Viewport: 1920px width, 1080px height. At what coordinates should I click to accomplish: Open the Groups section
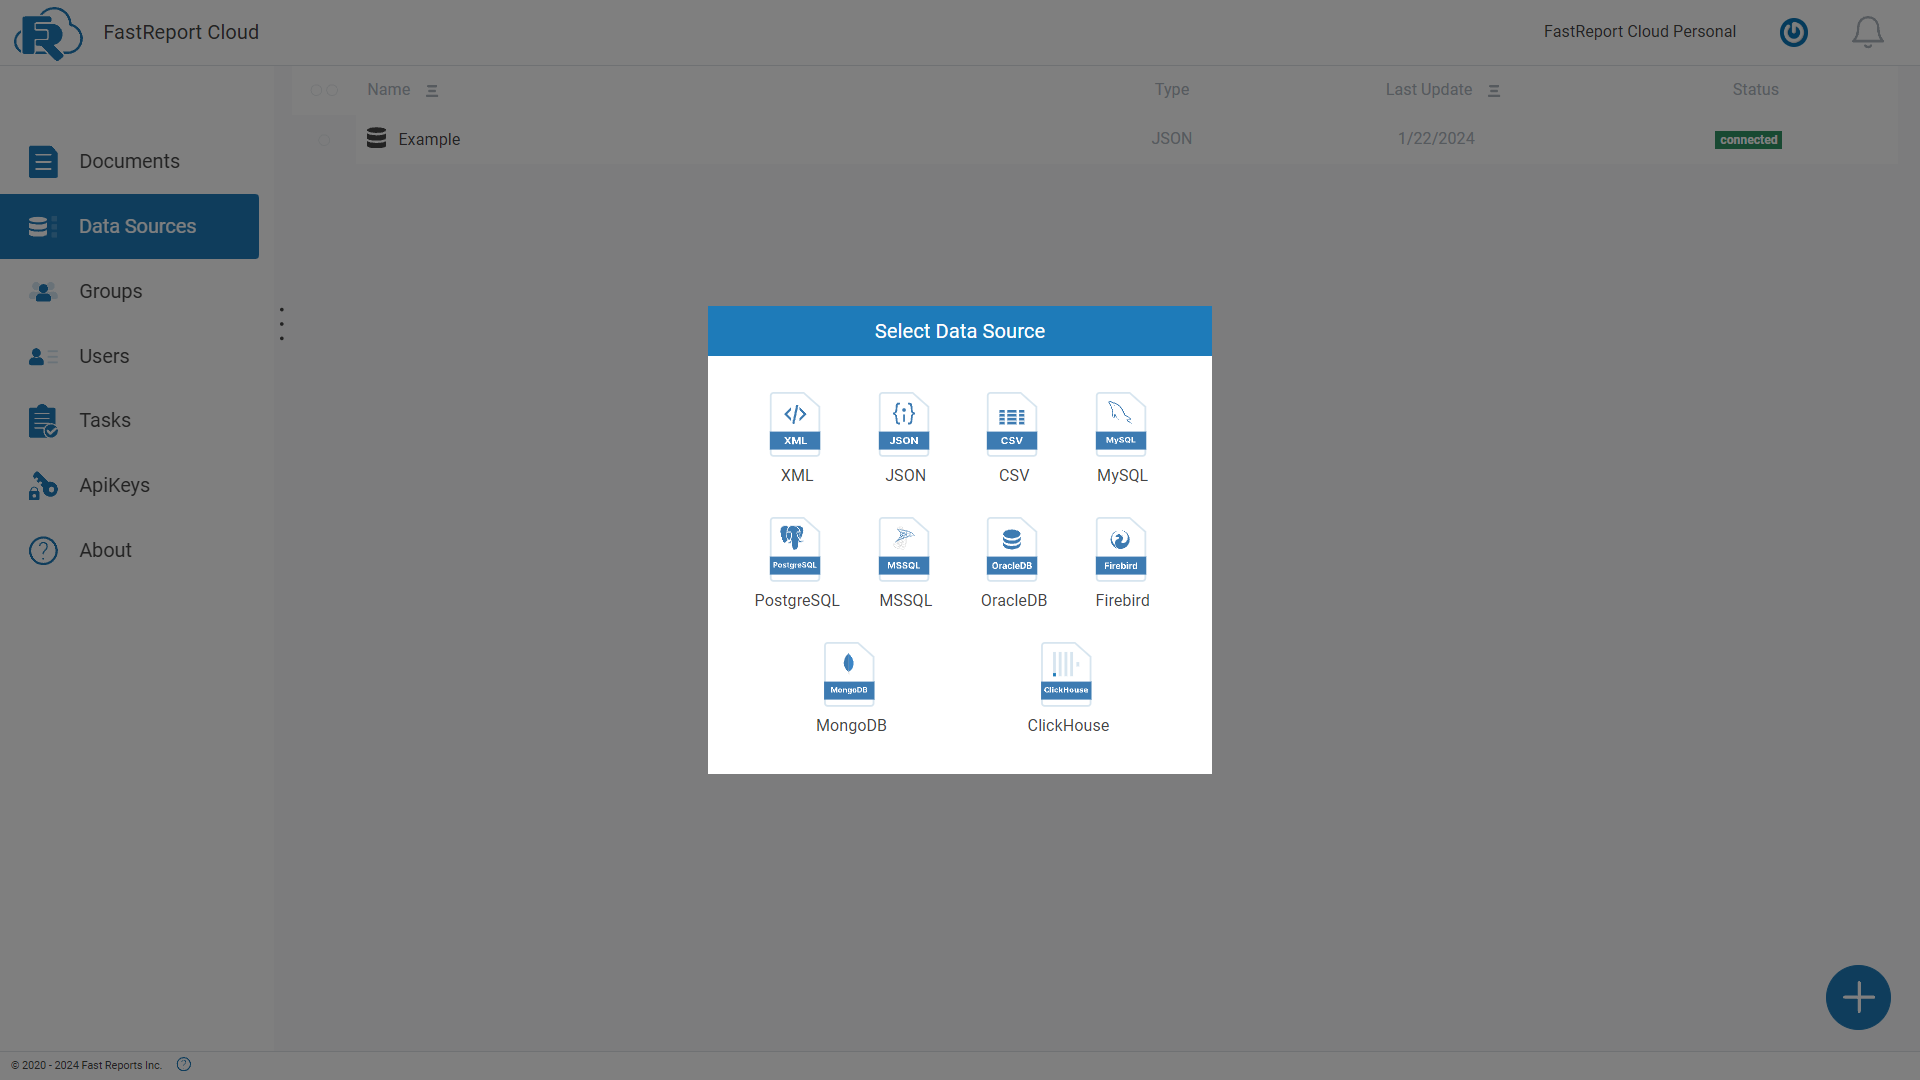[x=110, y=291]
